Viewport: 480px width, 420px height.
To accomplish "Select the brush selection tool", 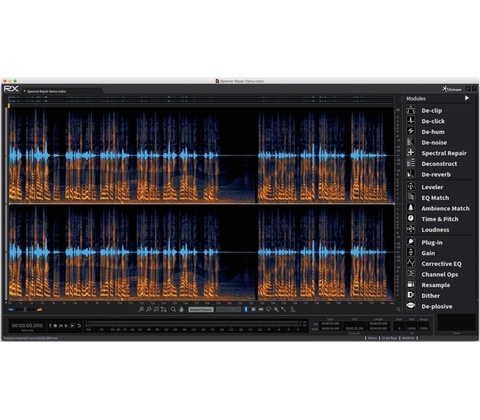I will pyautogui.click(x=276, y=309).
